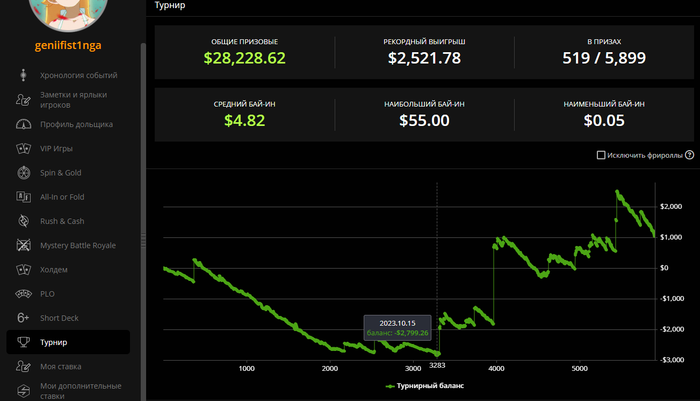
Task: Click the Mystery Battle Royale icon
Action: [x=23, y=245]
